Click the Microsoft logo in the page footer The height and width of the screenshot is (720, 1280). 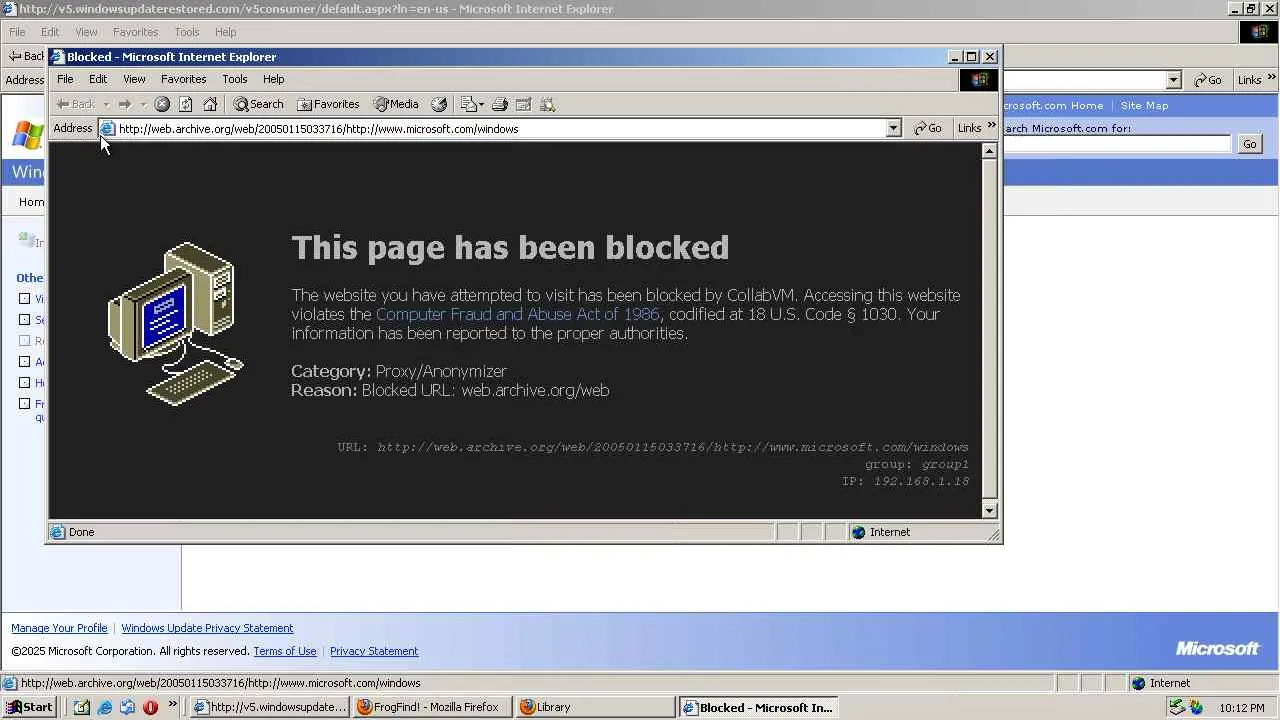(x=1217, y=648)
